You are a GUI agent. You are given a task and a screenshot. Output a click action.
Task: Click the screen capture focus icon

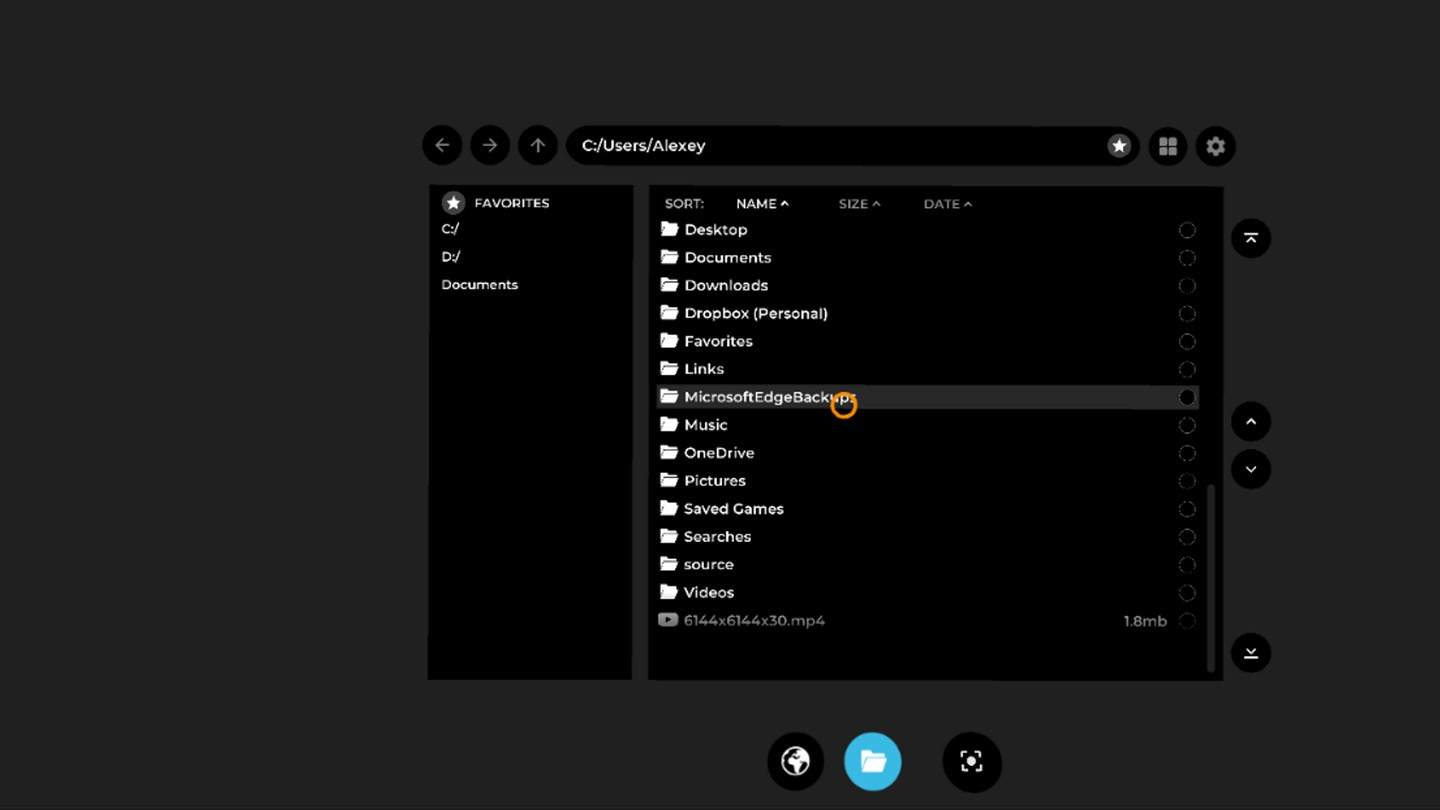971,762
